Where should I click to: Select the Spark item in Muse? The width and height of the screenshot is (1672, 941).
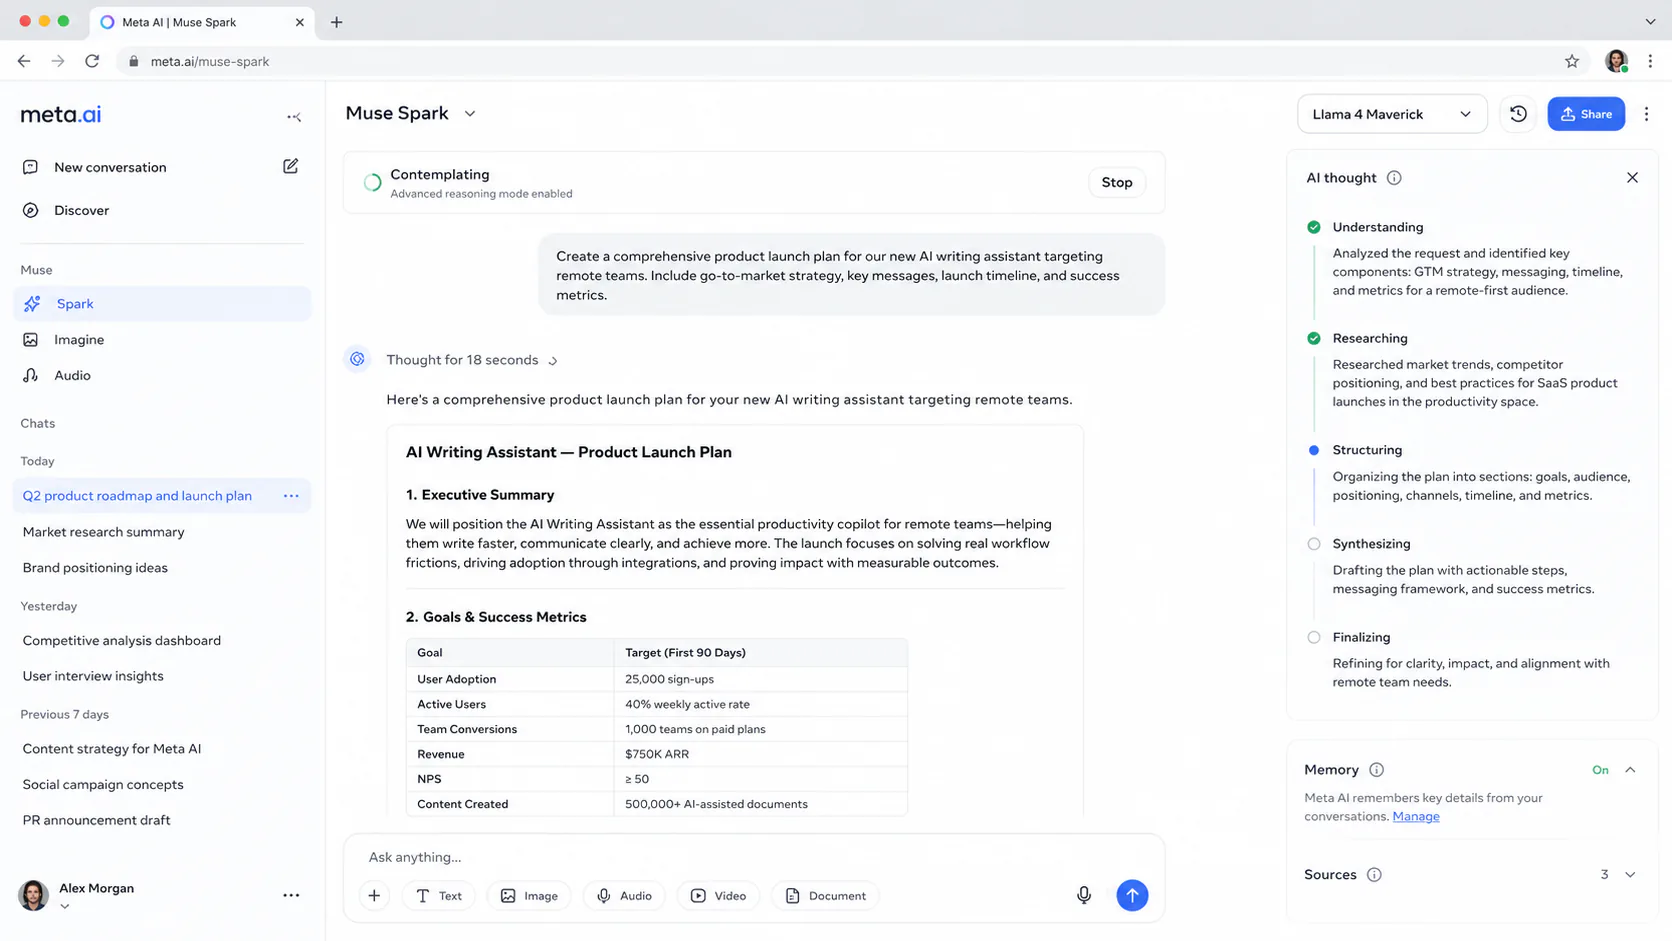coord(162,304)
